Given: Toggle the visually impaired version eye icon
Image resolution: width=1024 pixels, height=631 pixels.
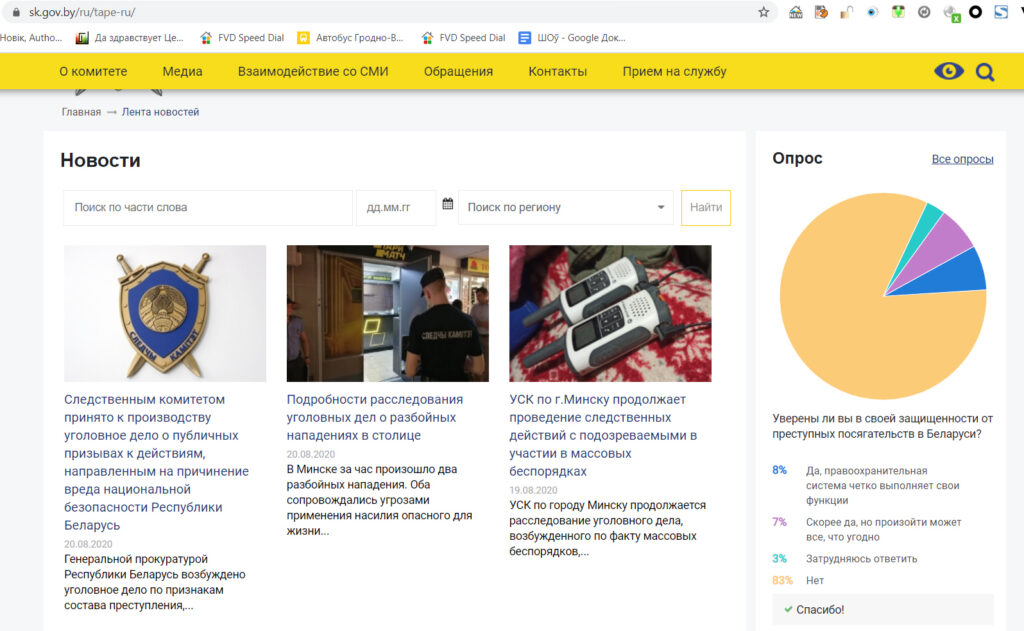Looking at the screenshot, I should pyautogui.click(x=947, y=71).
